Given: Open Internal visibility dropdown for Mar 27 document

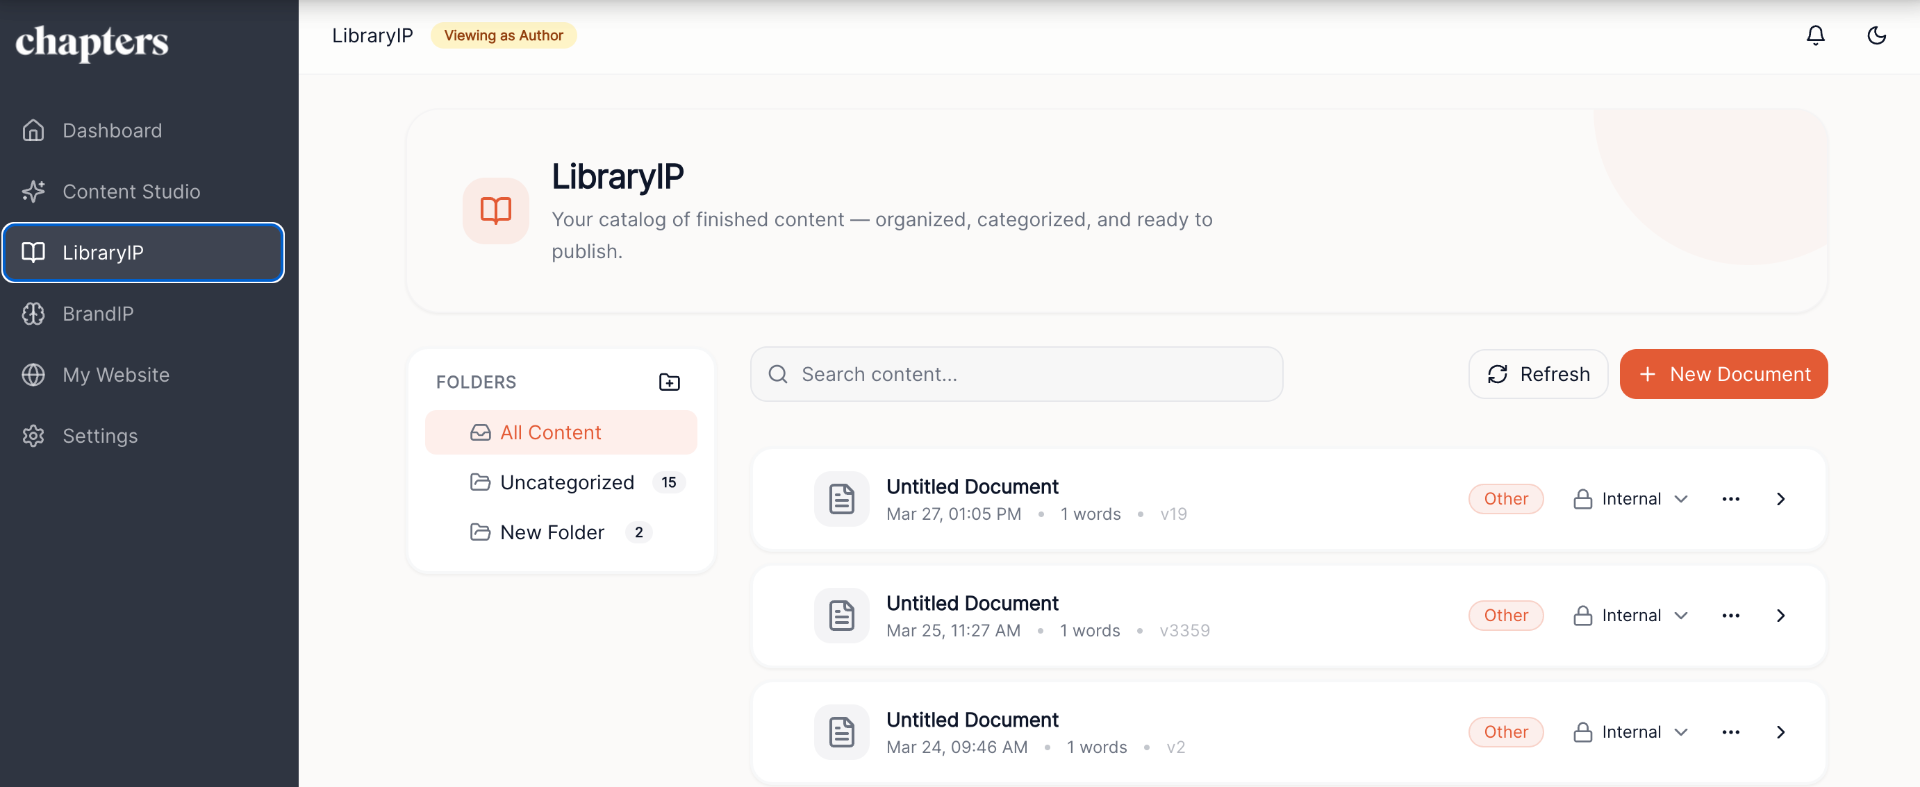Looking at the screenshot, I should (1631, 498).
